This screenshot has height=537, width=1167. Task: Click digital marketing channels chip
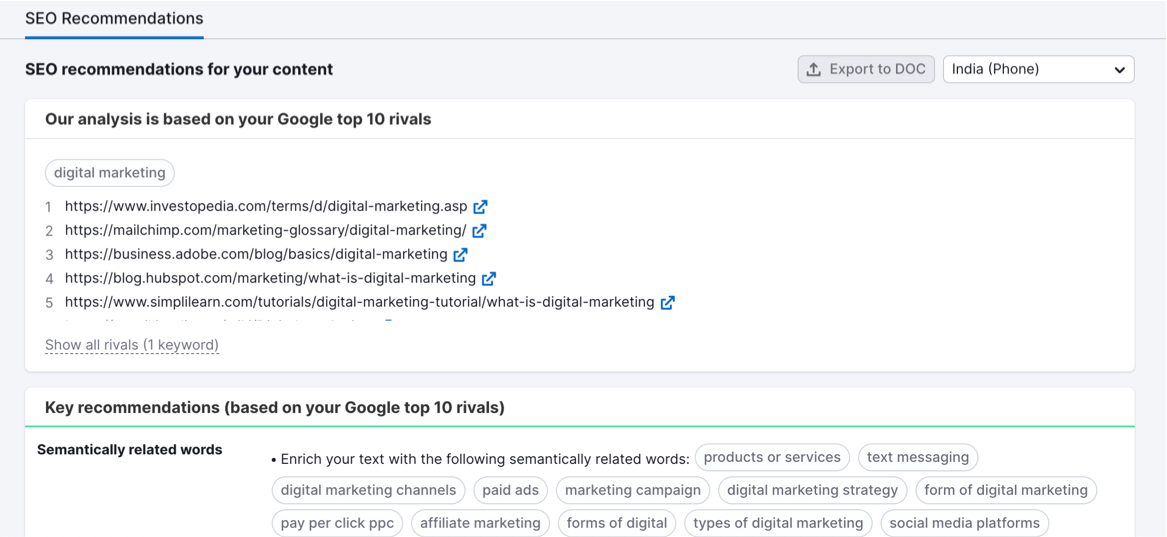(369, 490)
